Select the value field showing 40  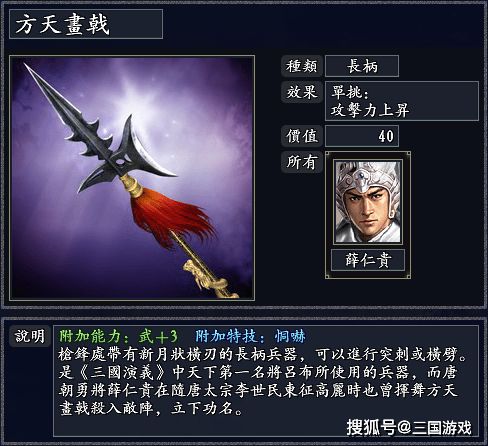tap(362, 136)
